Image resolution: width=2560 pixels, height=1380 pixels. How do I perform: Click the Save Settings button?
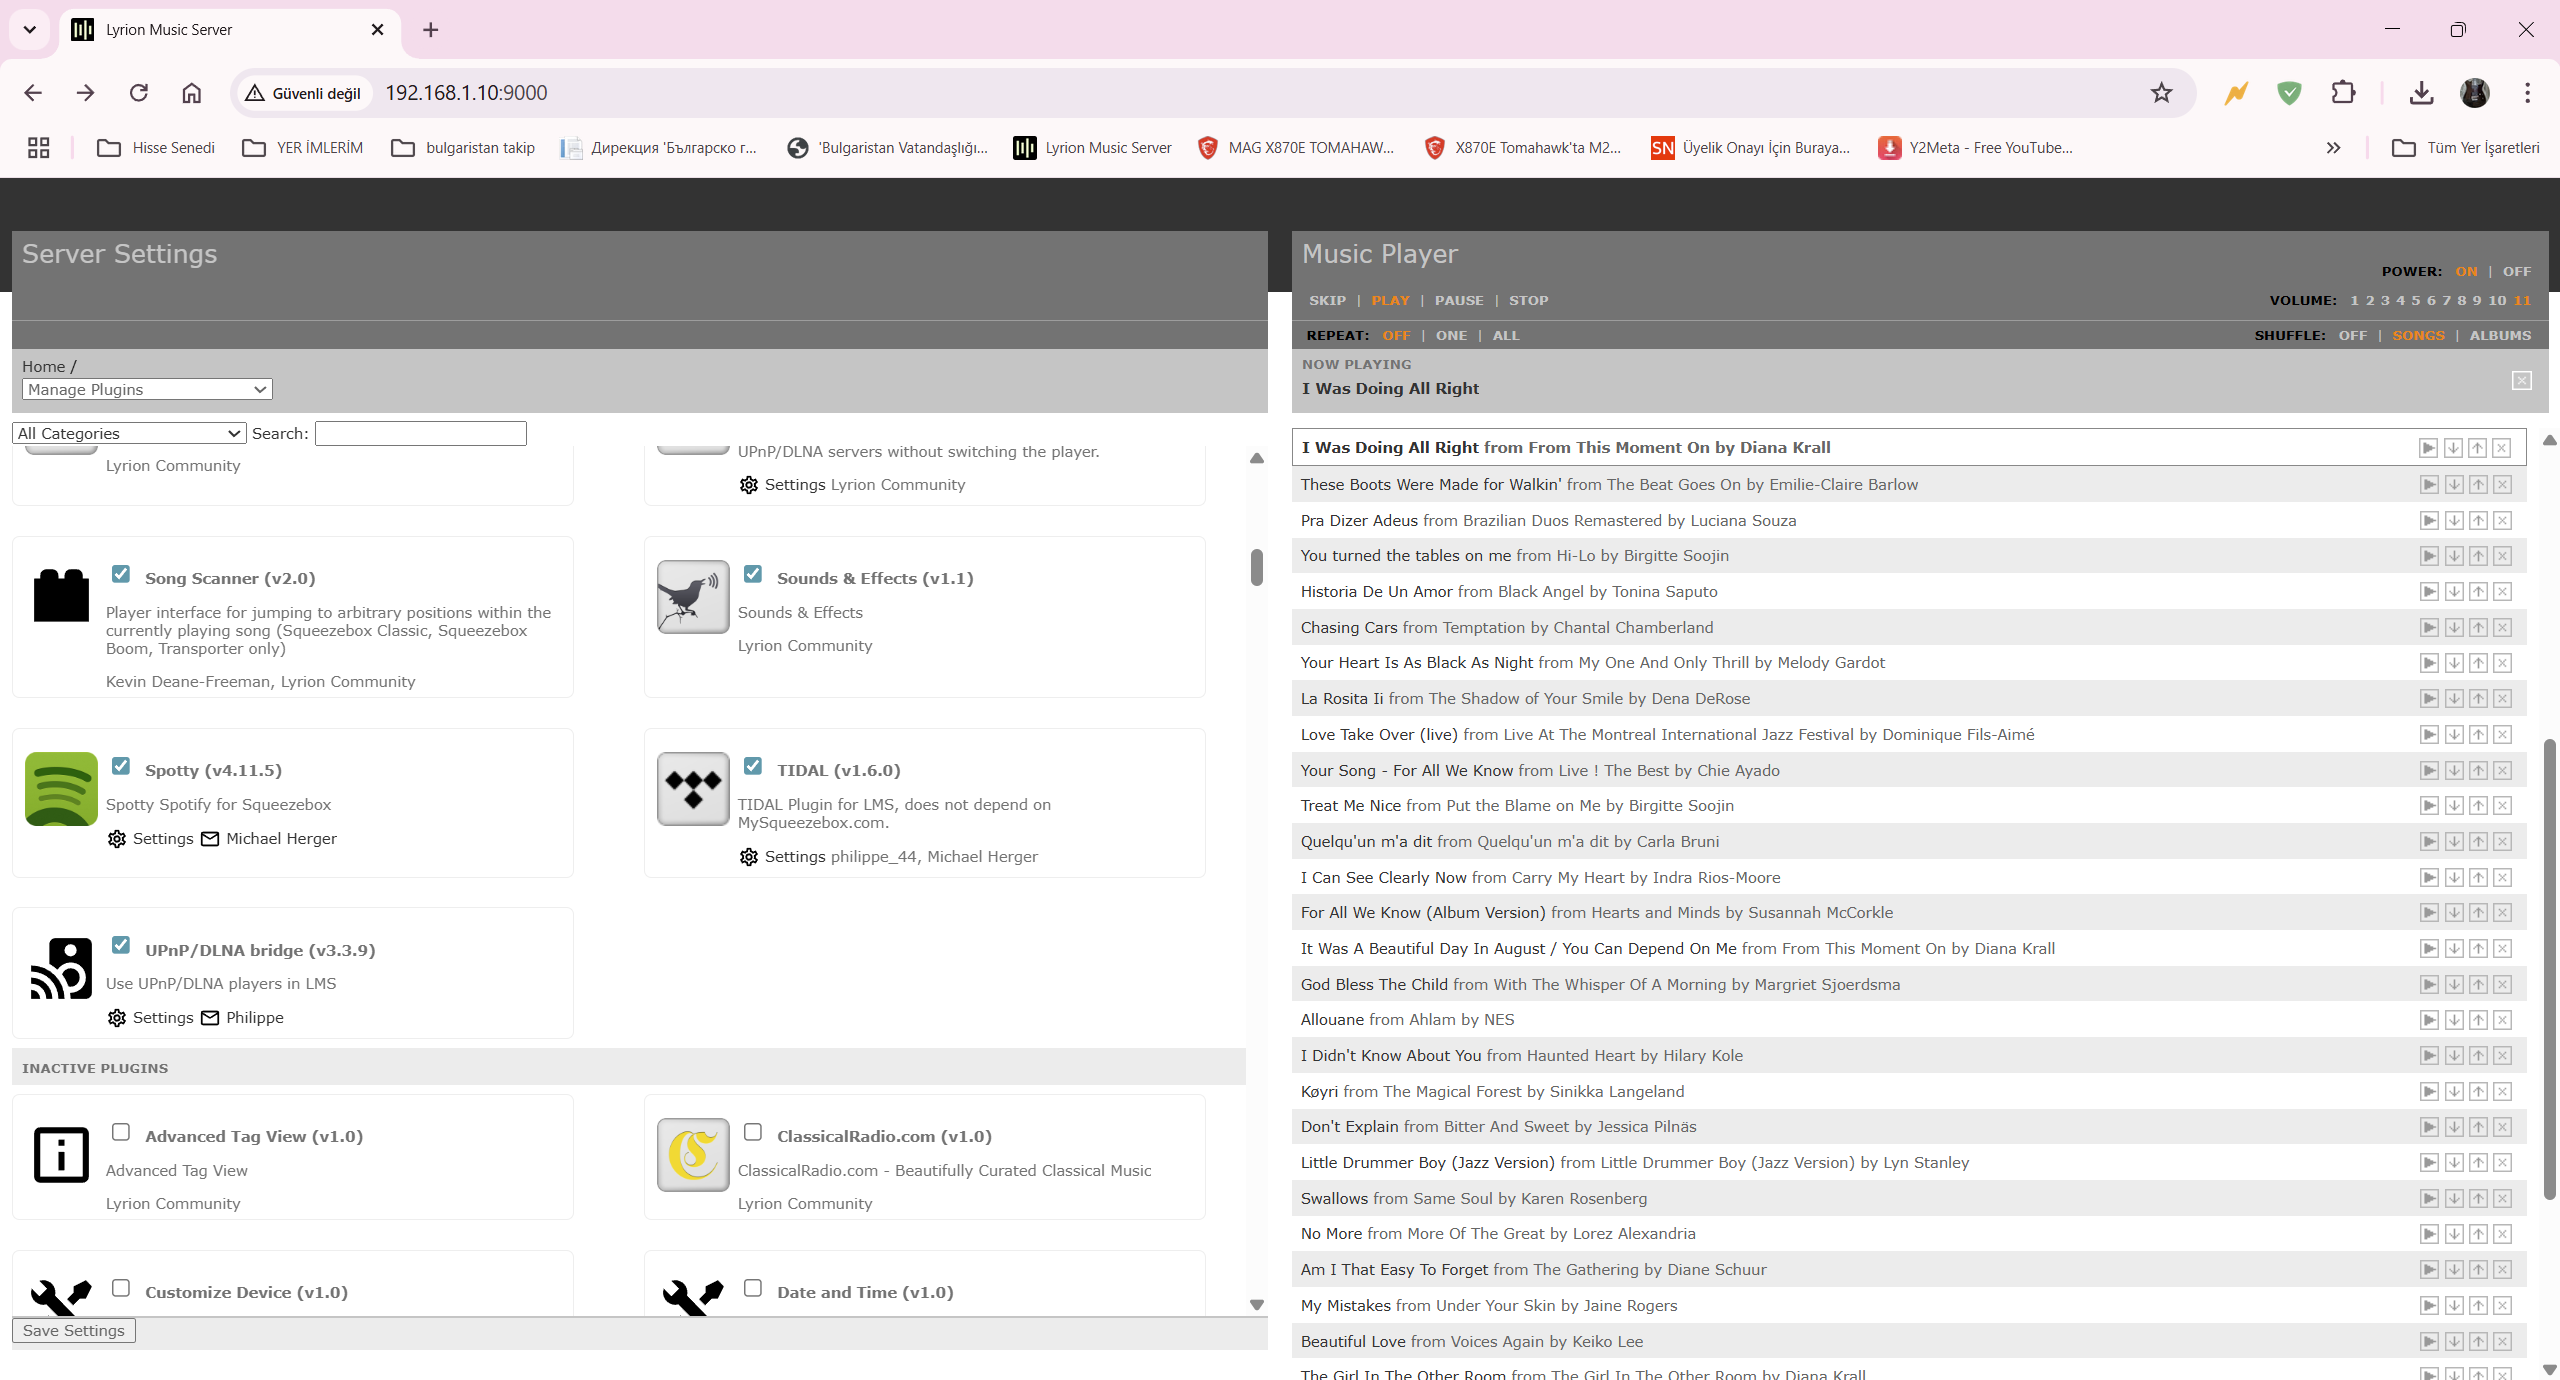pos(74,1331)
